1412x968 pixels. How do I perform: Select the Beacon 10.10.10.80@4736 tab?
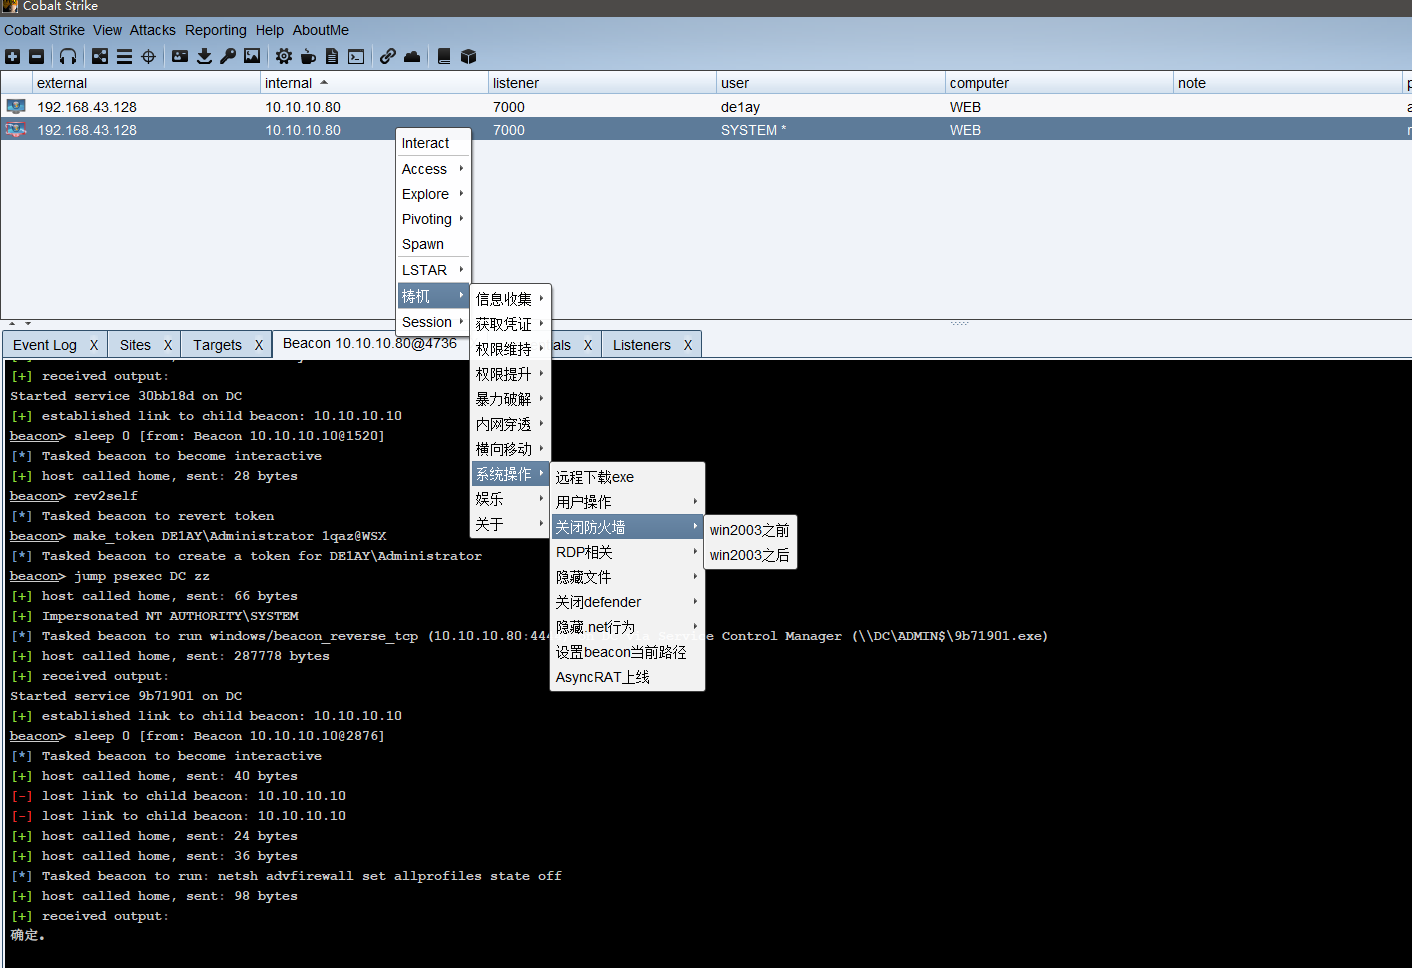(x=370, y=343)
